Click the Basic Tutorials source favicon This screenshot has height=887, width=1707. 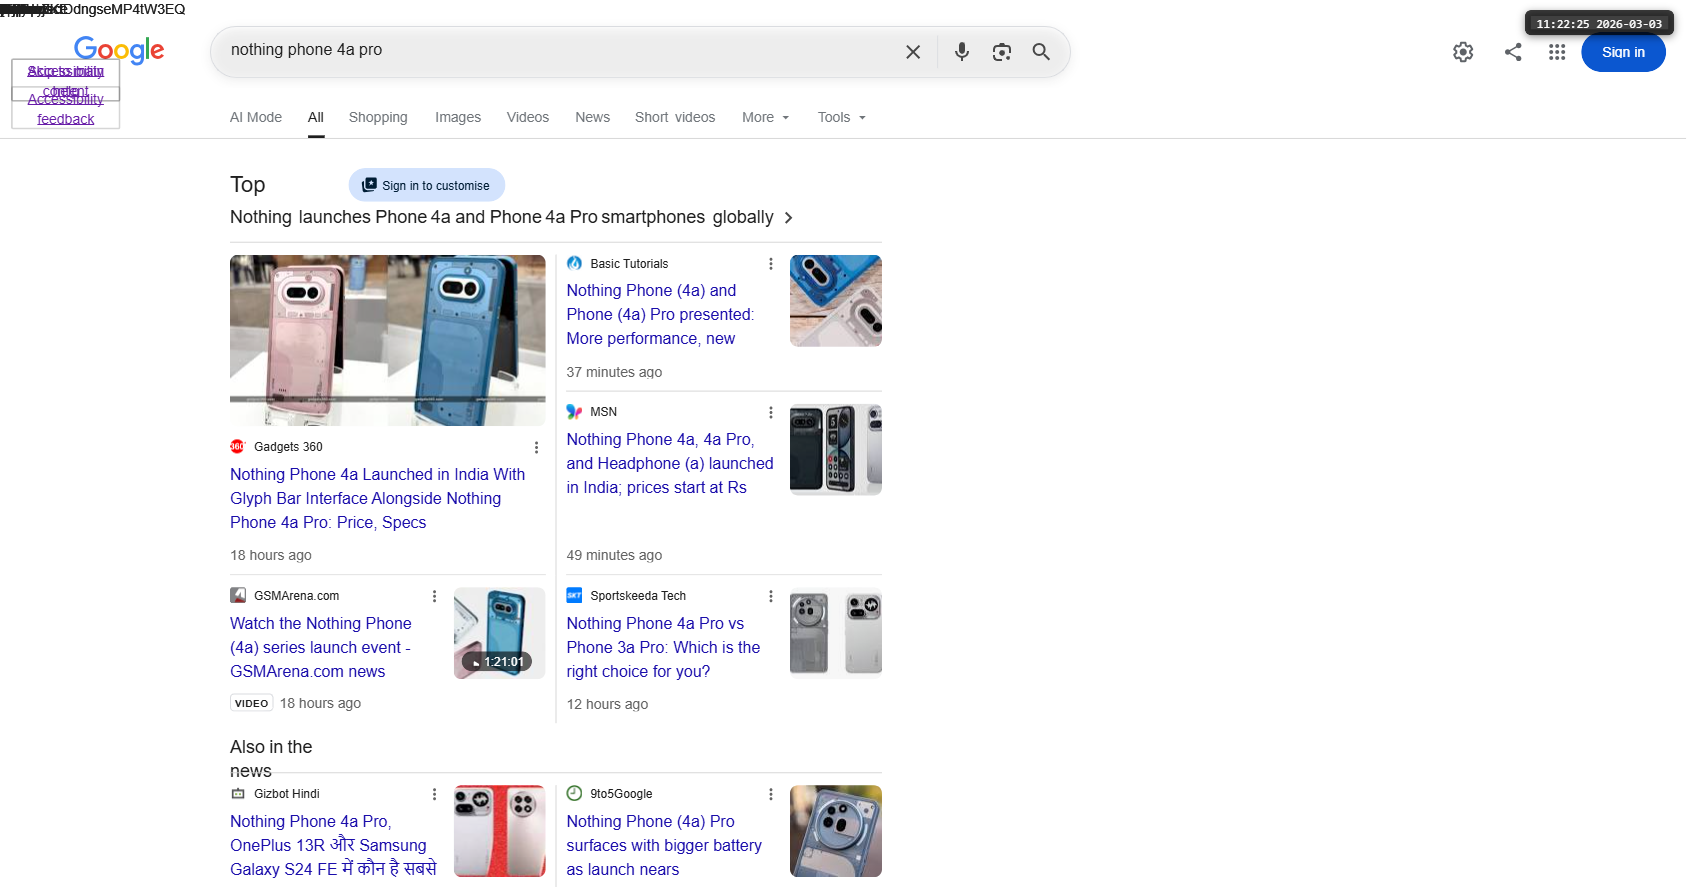574,264
